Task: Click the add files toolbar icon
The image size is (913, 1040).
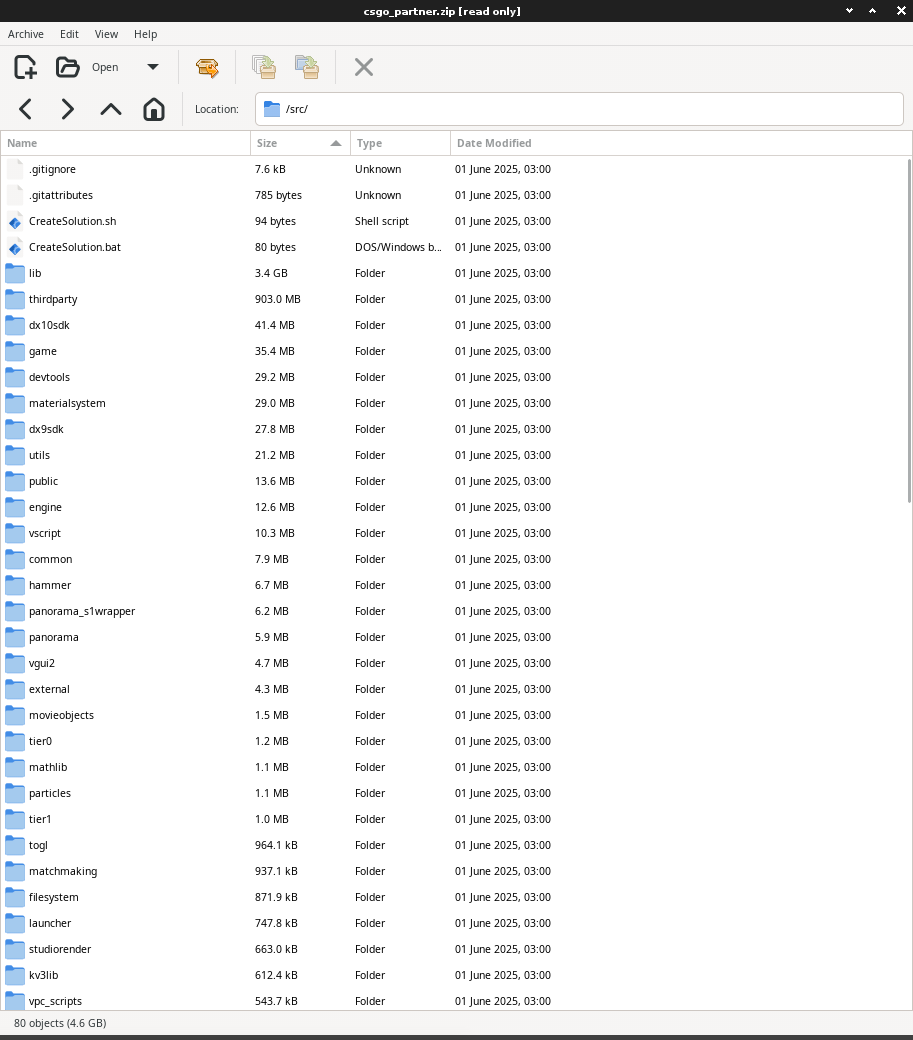Action: [264, 67]
